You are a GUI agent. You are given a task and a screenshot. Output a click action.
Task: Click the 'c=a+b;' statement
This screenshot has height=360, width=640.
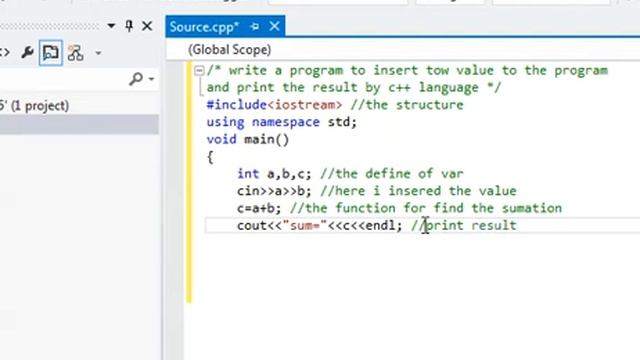[259, 208]
